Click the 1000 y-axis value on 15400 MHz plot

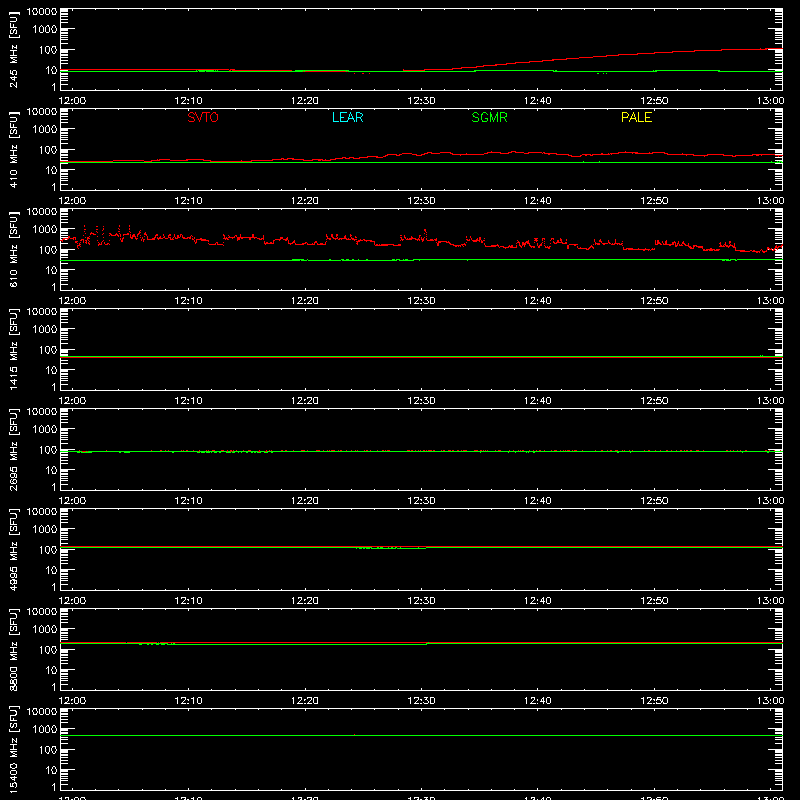click(x=45, y=729)
